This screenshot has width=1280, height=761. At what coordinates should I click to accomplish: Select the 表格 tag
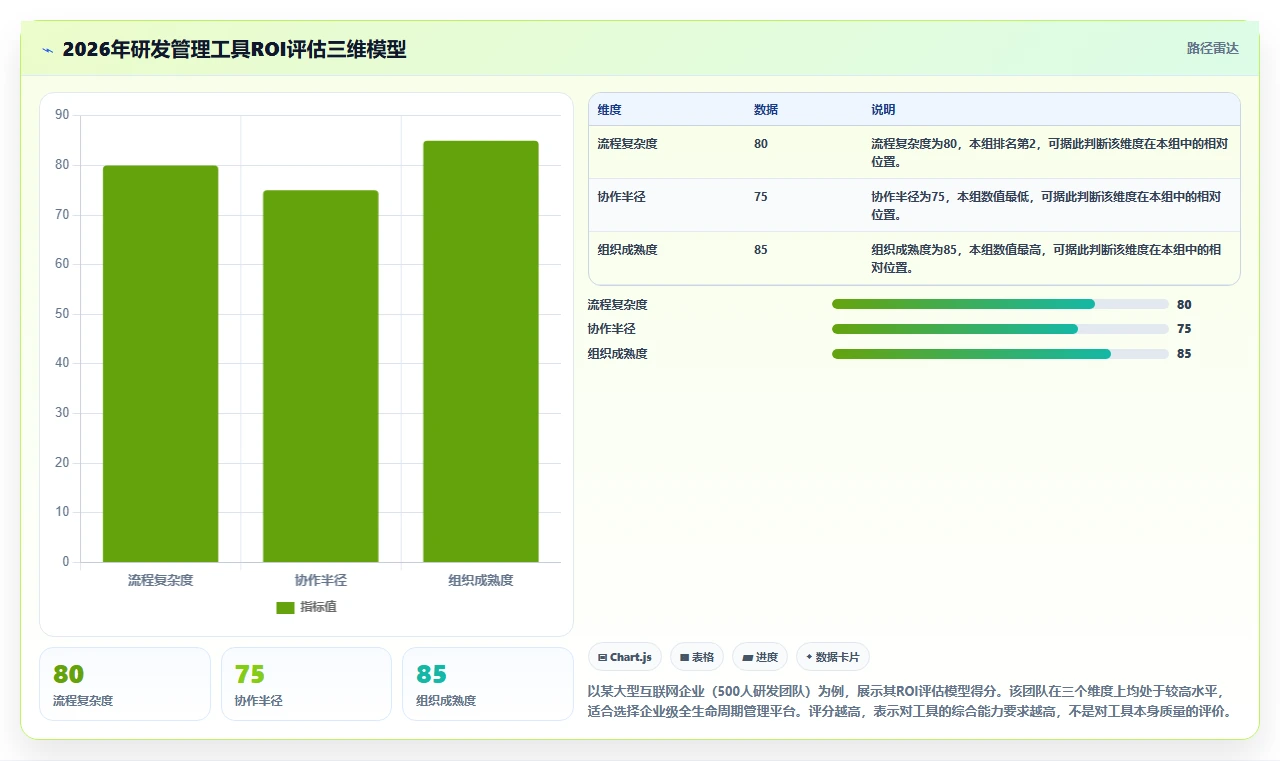point(697,657)
